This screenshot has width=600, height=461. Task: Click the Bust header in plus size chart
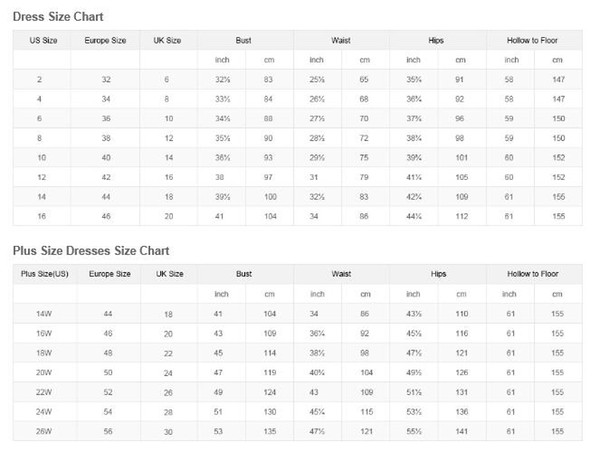pyautogui.click(x=244, y=274)
